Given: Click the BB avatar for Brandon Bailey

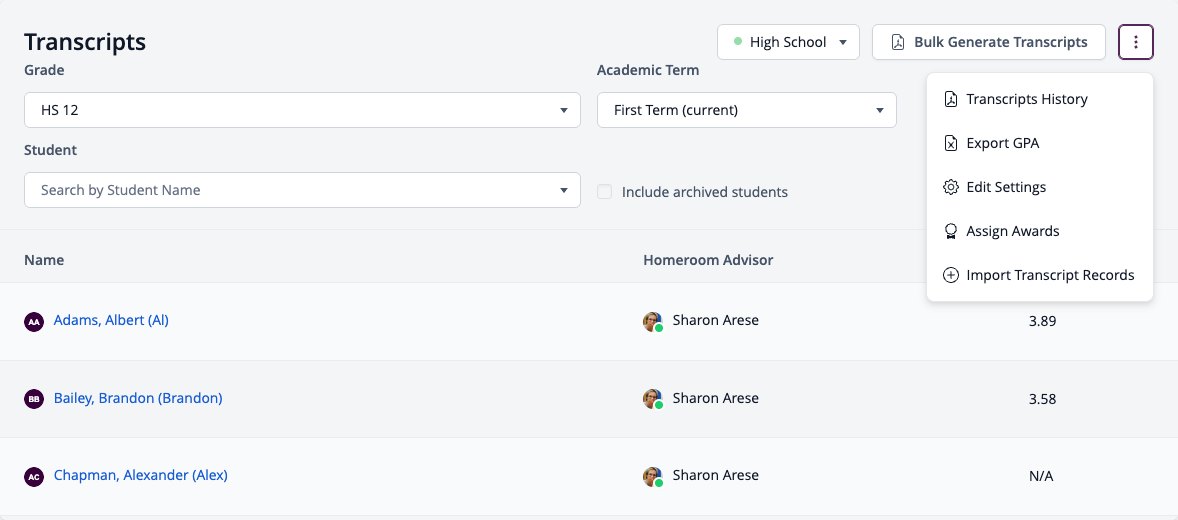Looking at the screenshot, I should pyautogui.click(x=34, y=399).
